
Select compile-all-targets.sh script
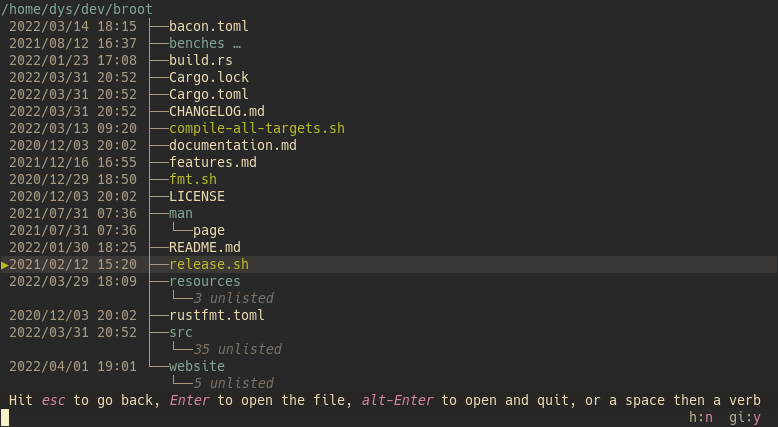point(257,128)
